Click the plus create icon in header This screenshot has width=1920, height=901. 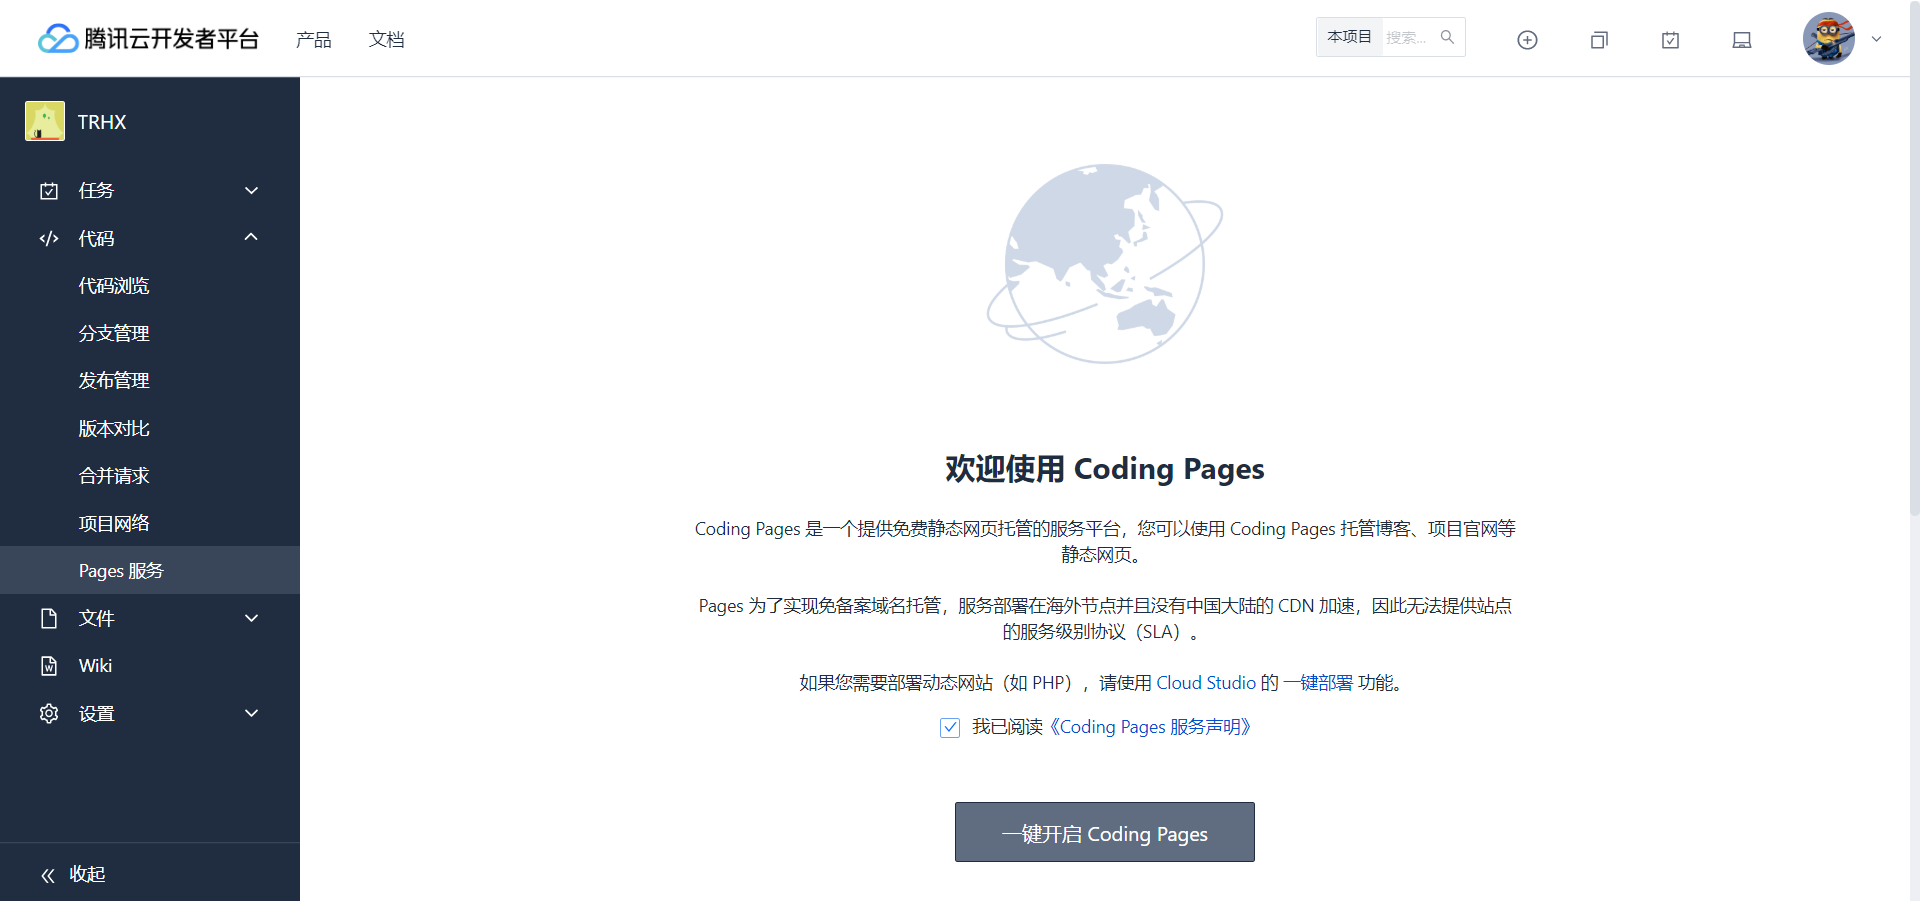point(1527,40)
